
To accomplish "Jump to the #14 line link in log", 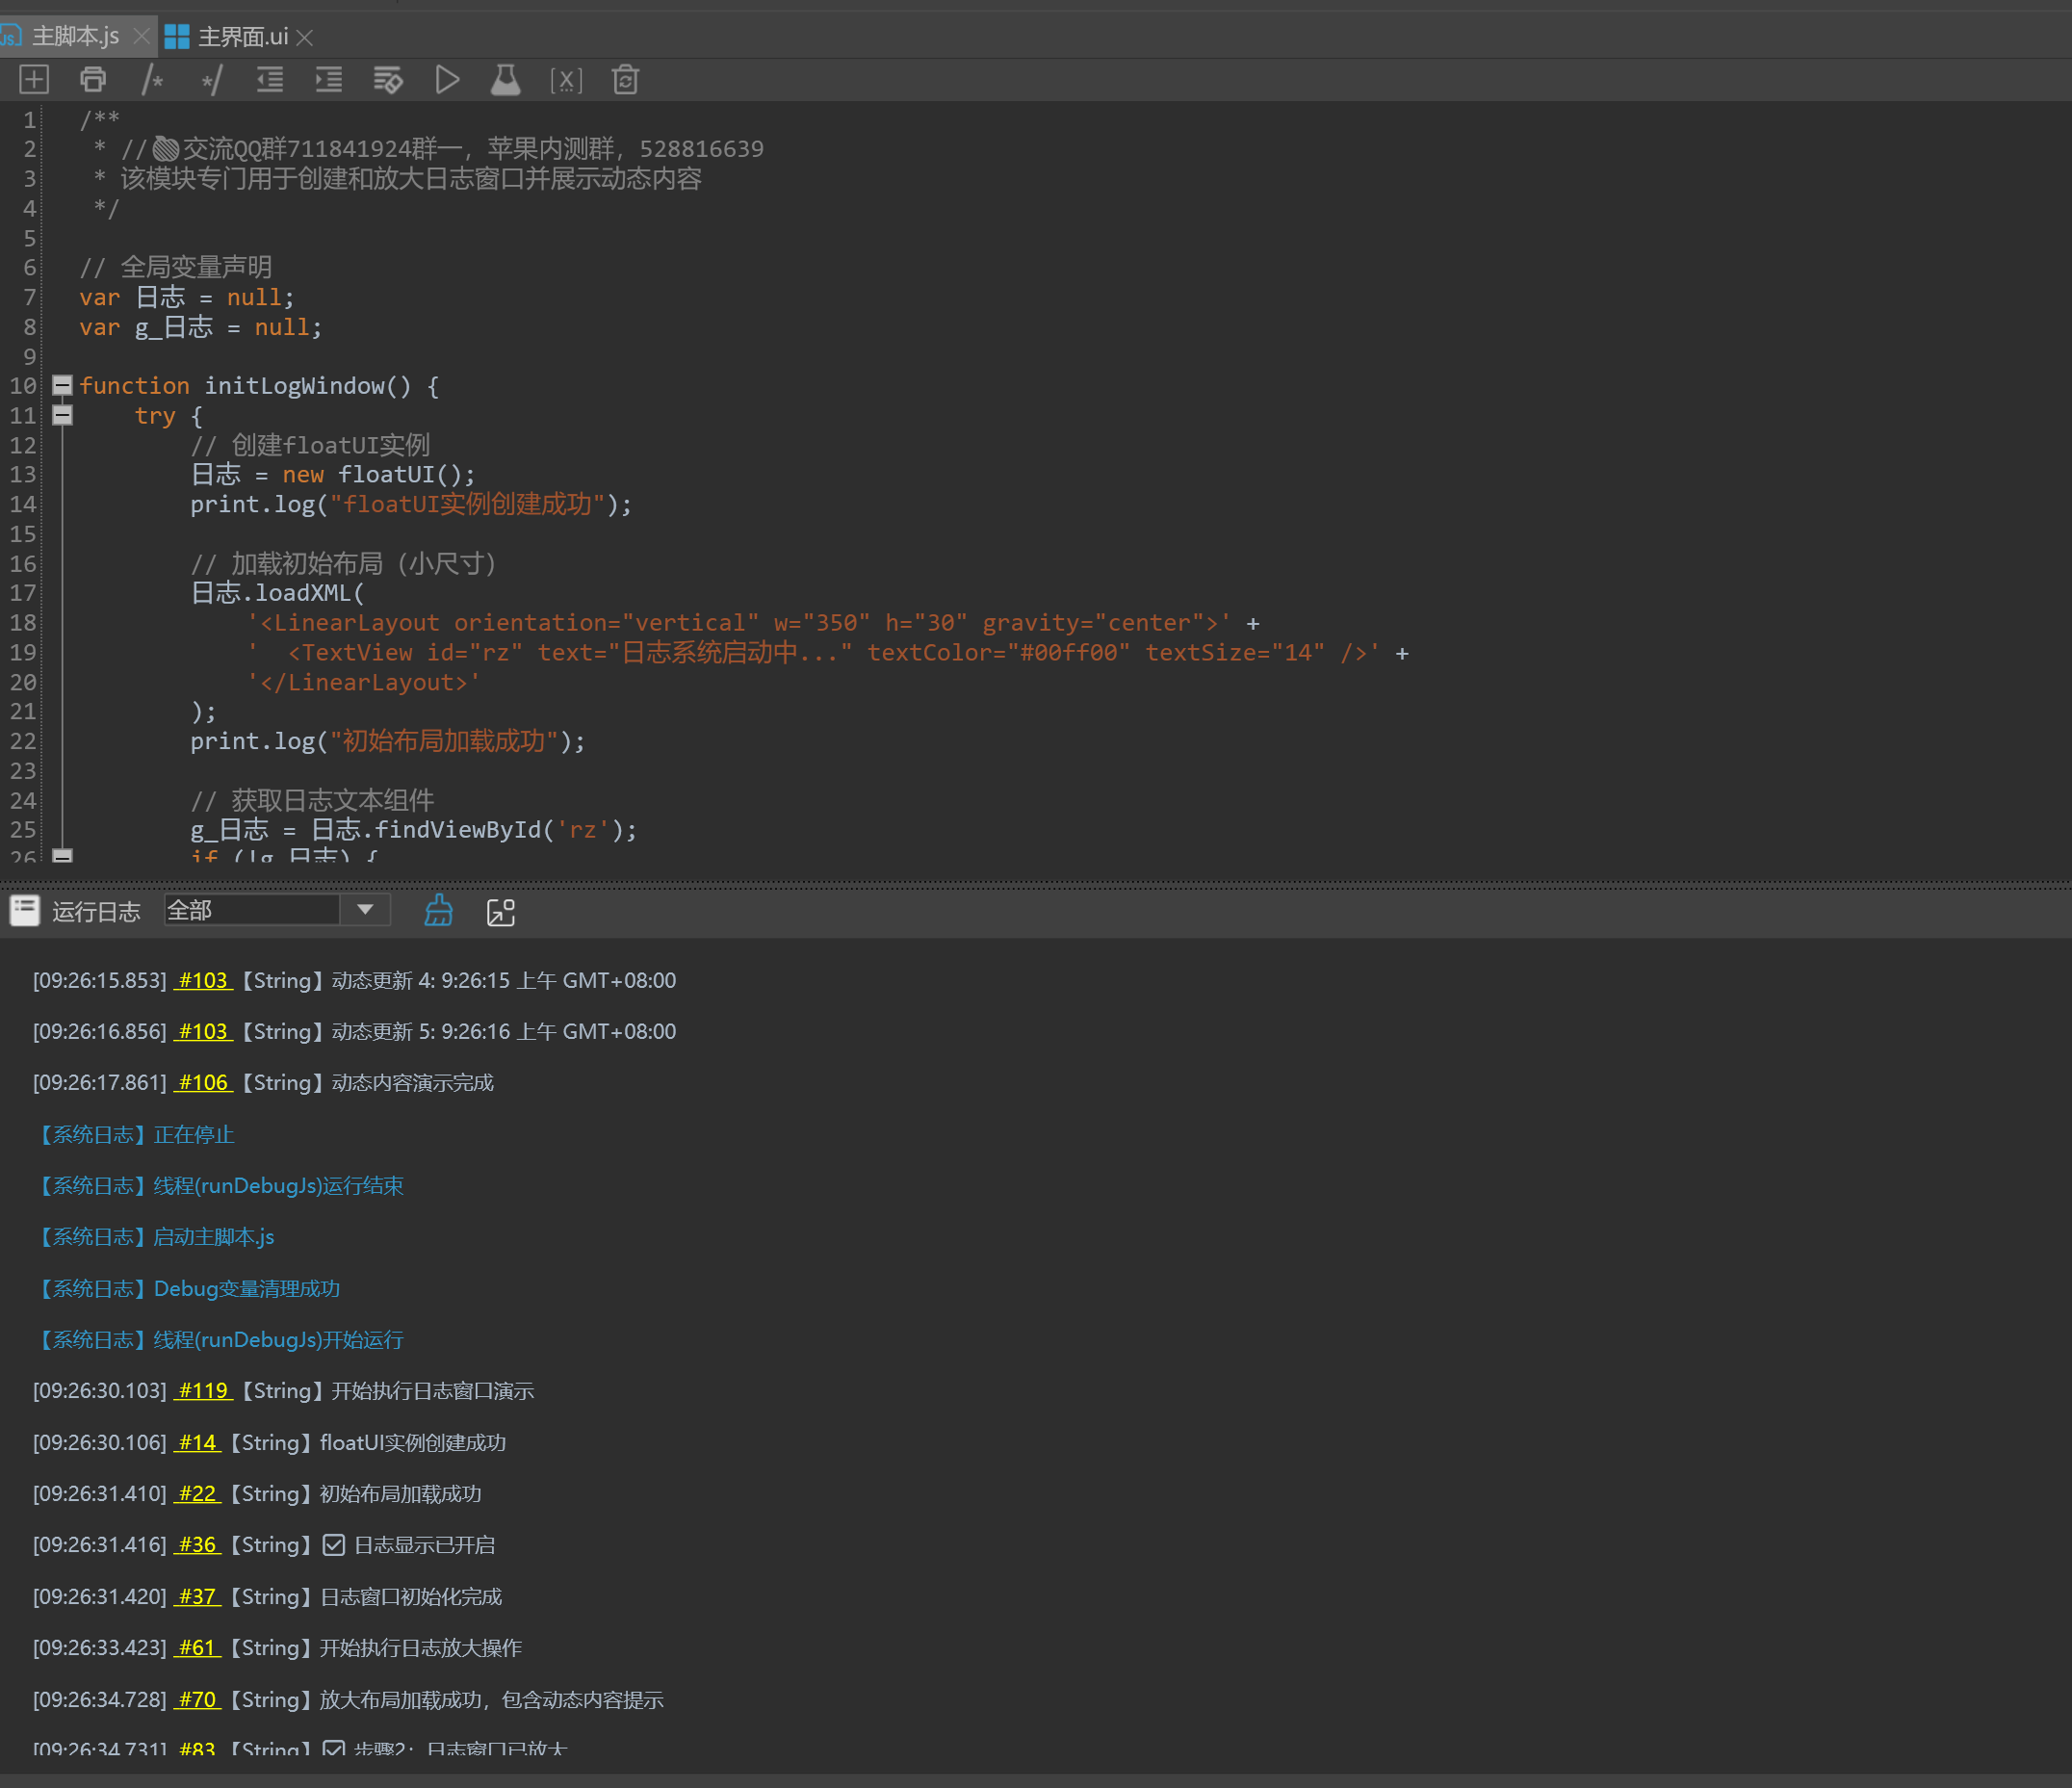I will 197,1442.
